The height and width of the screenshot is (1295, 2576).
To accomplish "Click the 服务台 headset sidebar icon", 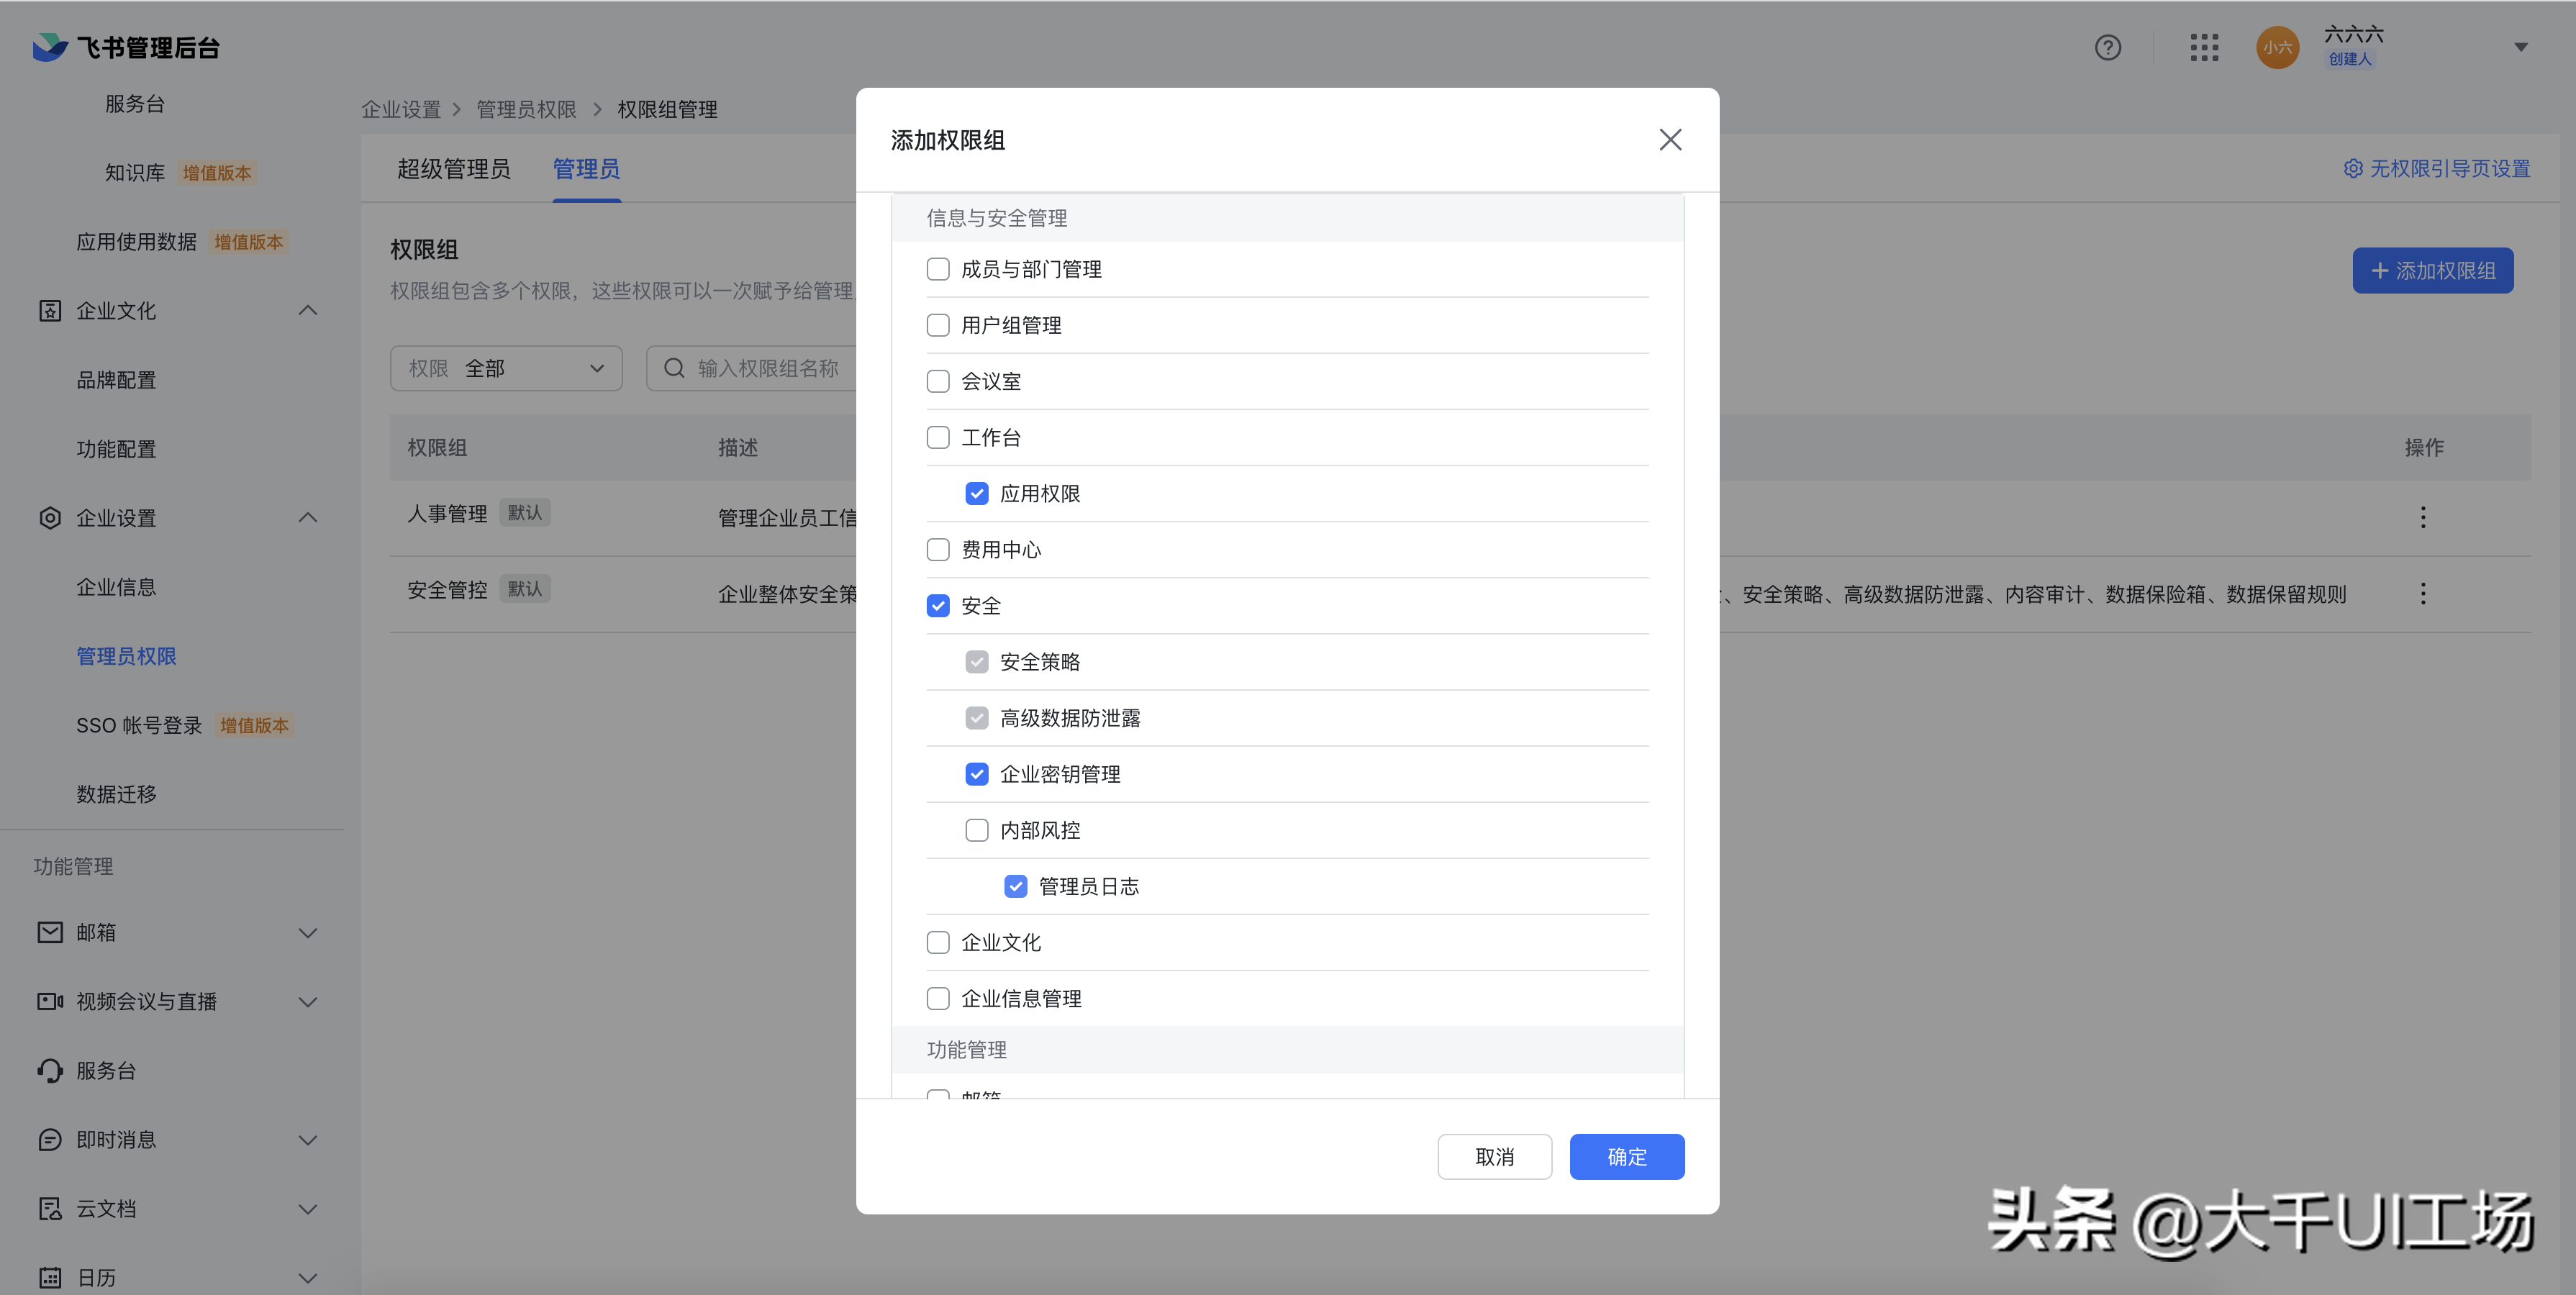I will pos(50,1070).
